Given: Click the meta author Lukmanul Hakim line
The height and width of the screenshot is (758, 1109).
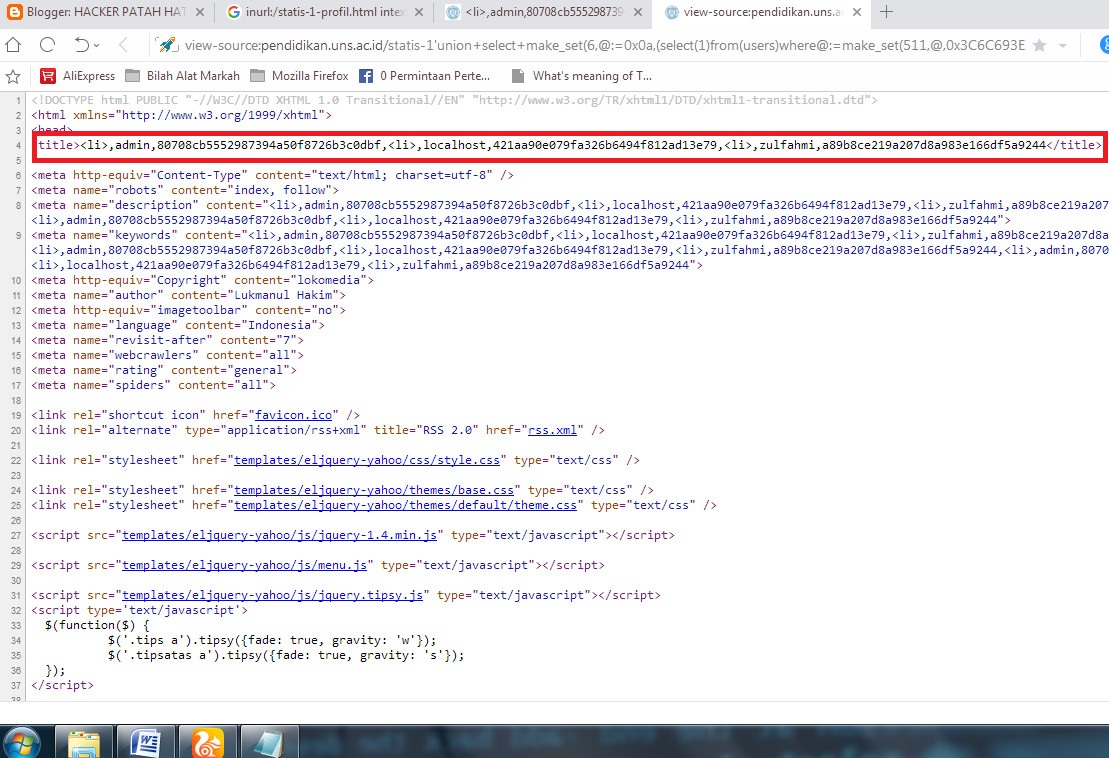Looking at the screenshot, I should tap(188, 295).
